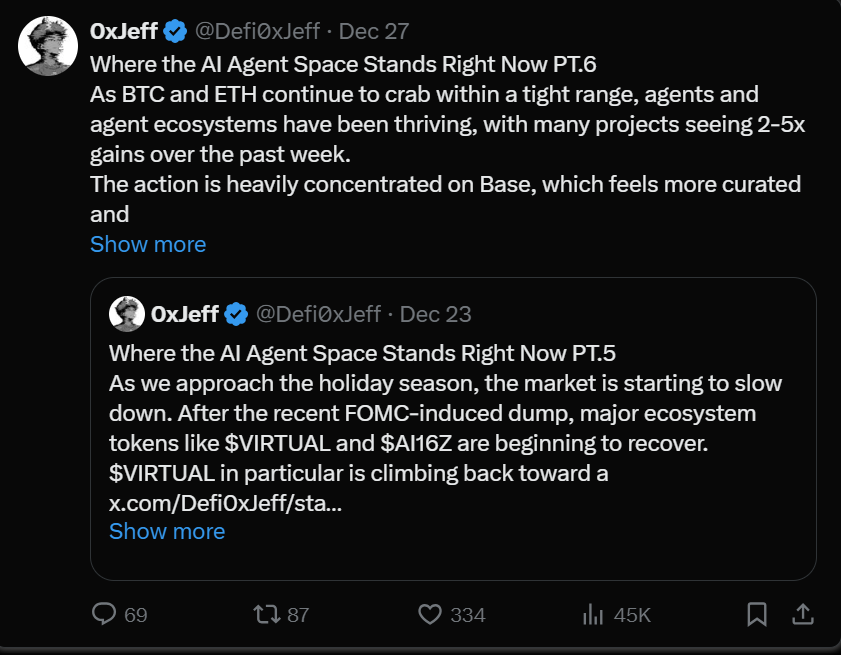The image size is (841, 655).
Task: Open 0xJeff's main profile avatar
Action: (x=49, y=46)
